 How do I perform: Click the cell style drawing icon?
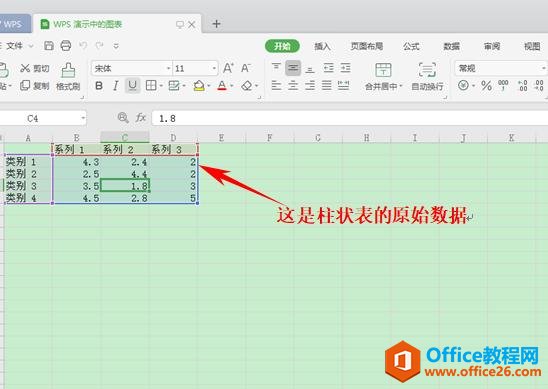tap(174, 85)
